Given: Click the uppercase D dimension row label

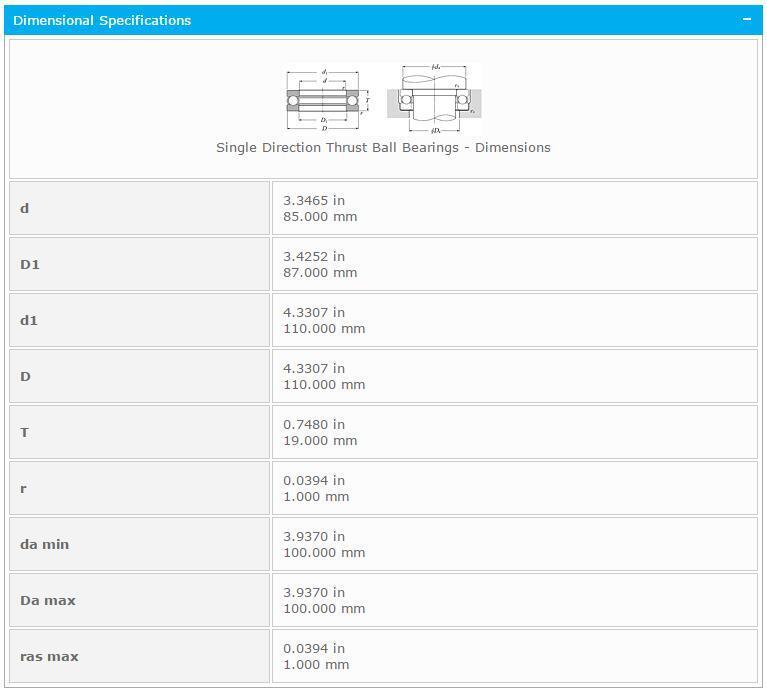Looking at the screenshot, I should point(26,377).
